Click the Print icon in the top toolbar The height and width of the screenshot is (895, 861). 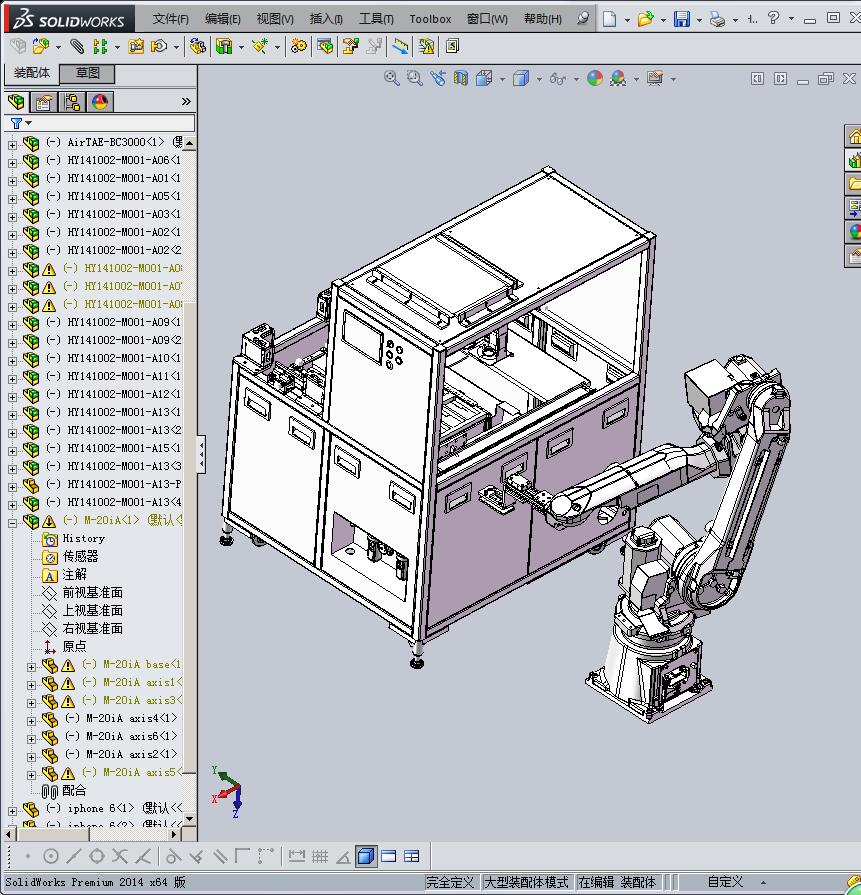[716, 19]
